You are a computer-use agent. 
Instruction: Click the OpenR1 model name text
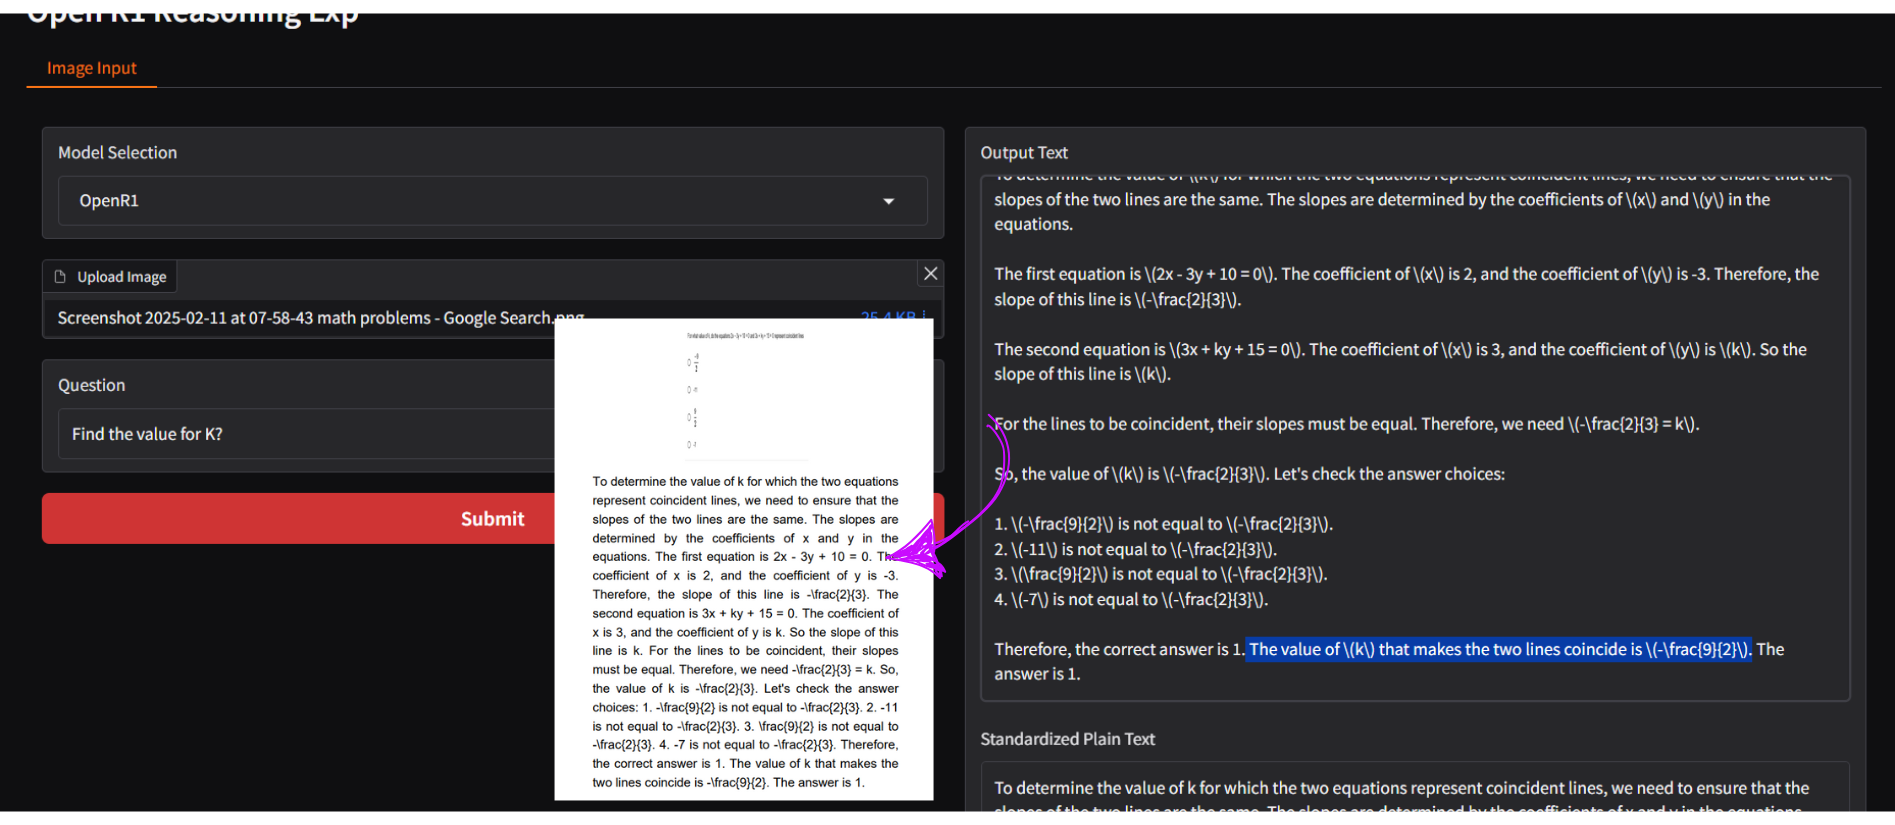pyautogui.click(x=109, y=201)
